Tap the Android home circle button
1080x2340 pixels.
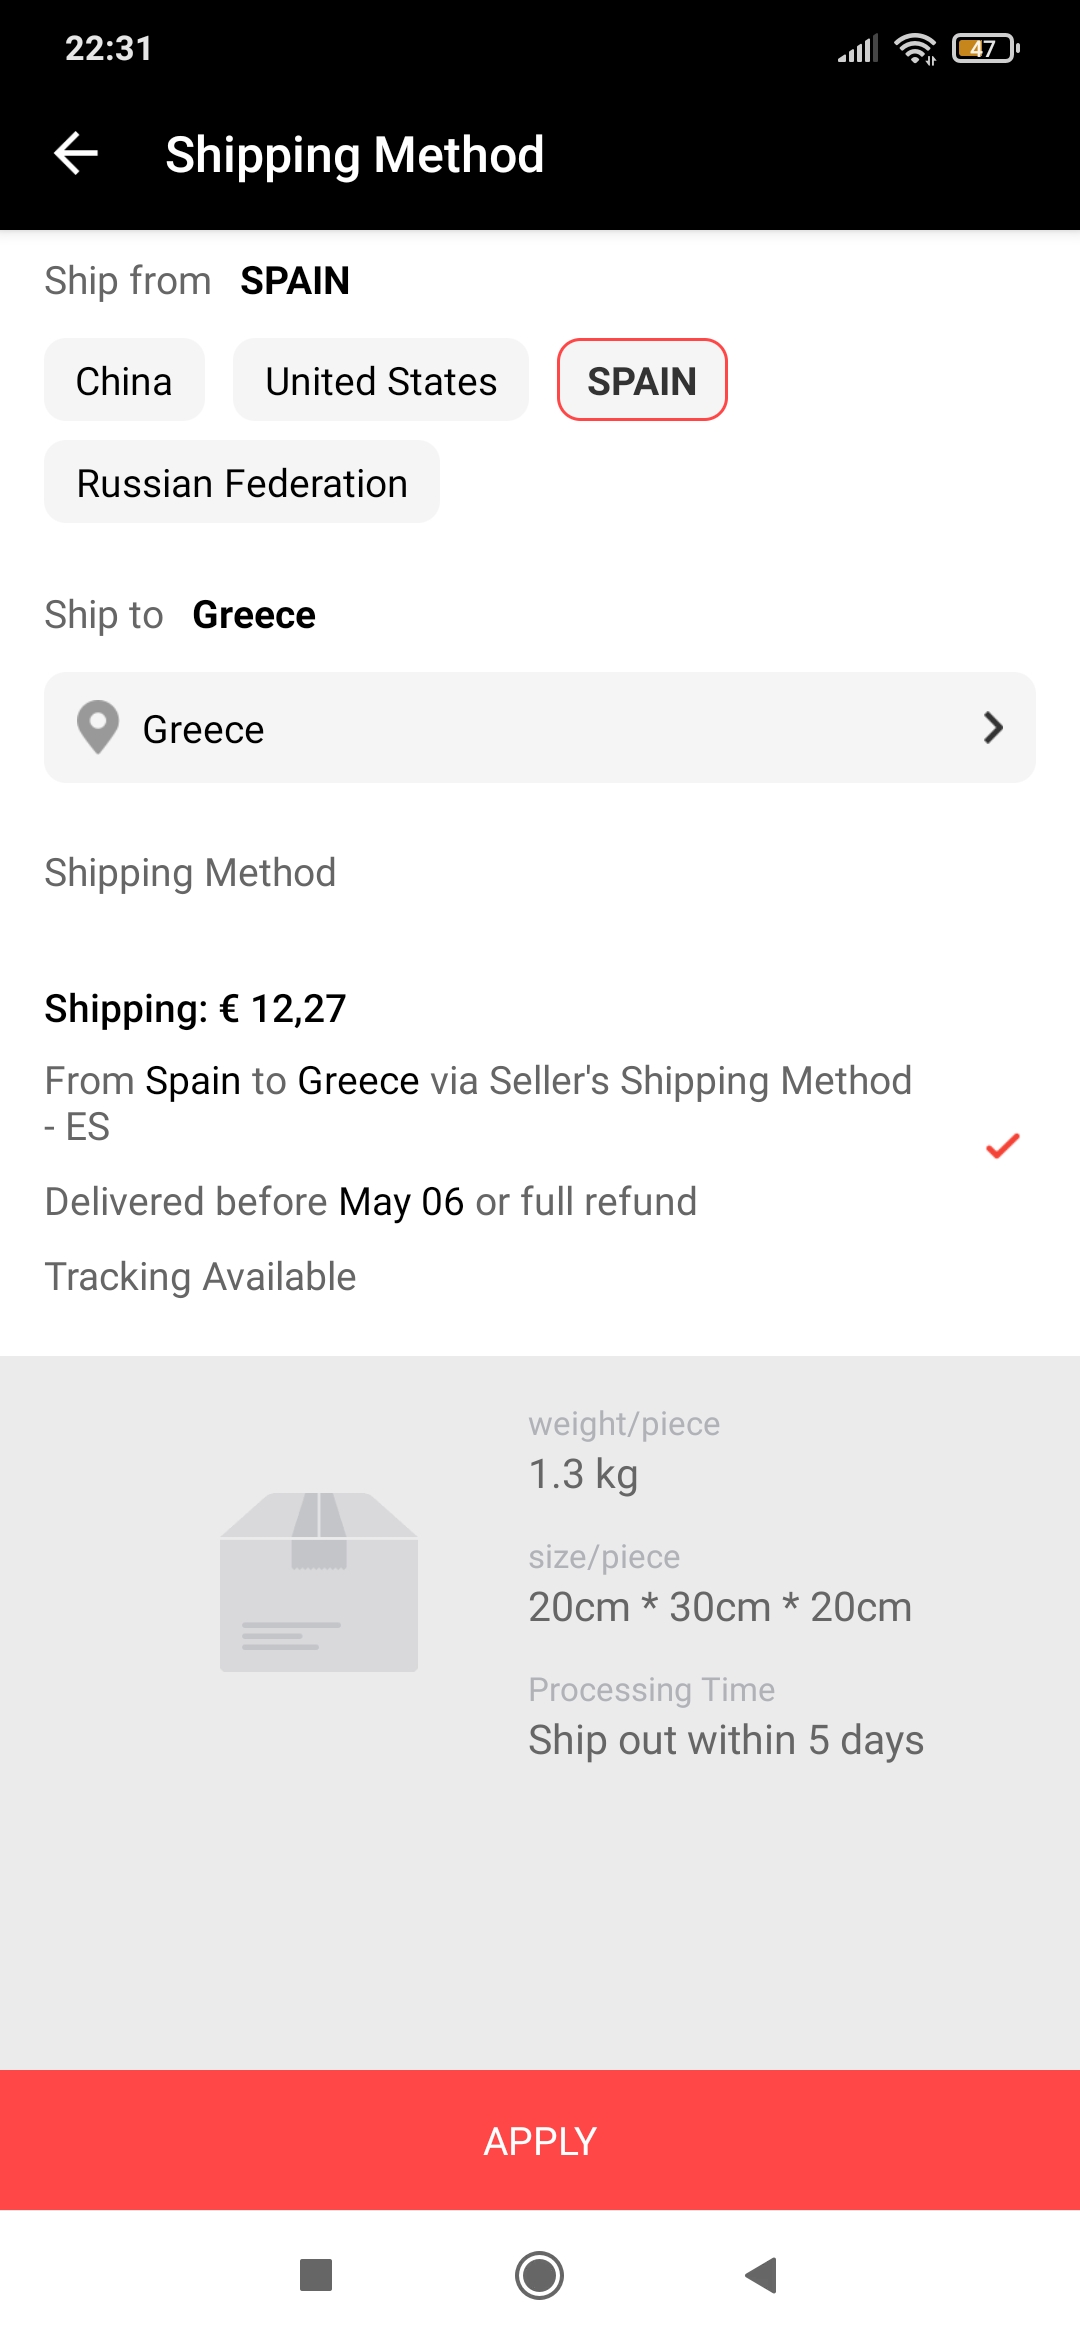[540, 2275]
